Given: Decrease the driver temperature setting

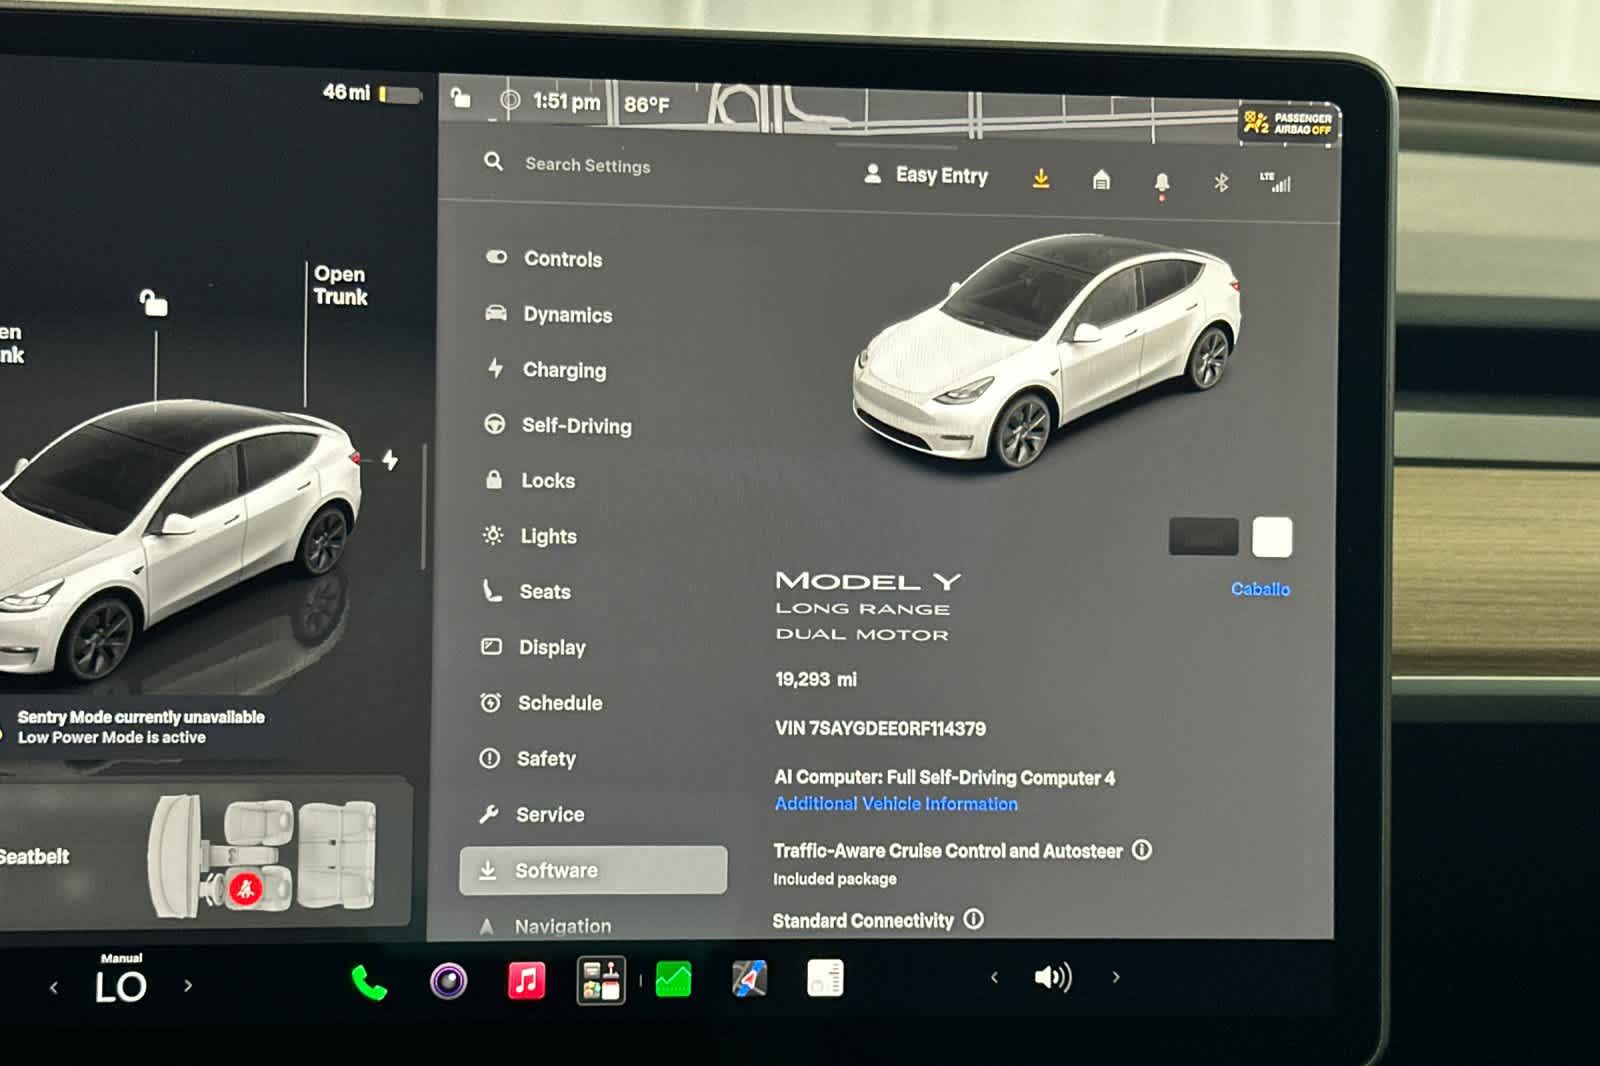Looking at the screenshot, I should pos(54,988).
